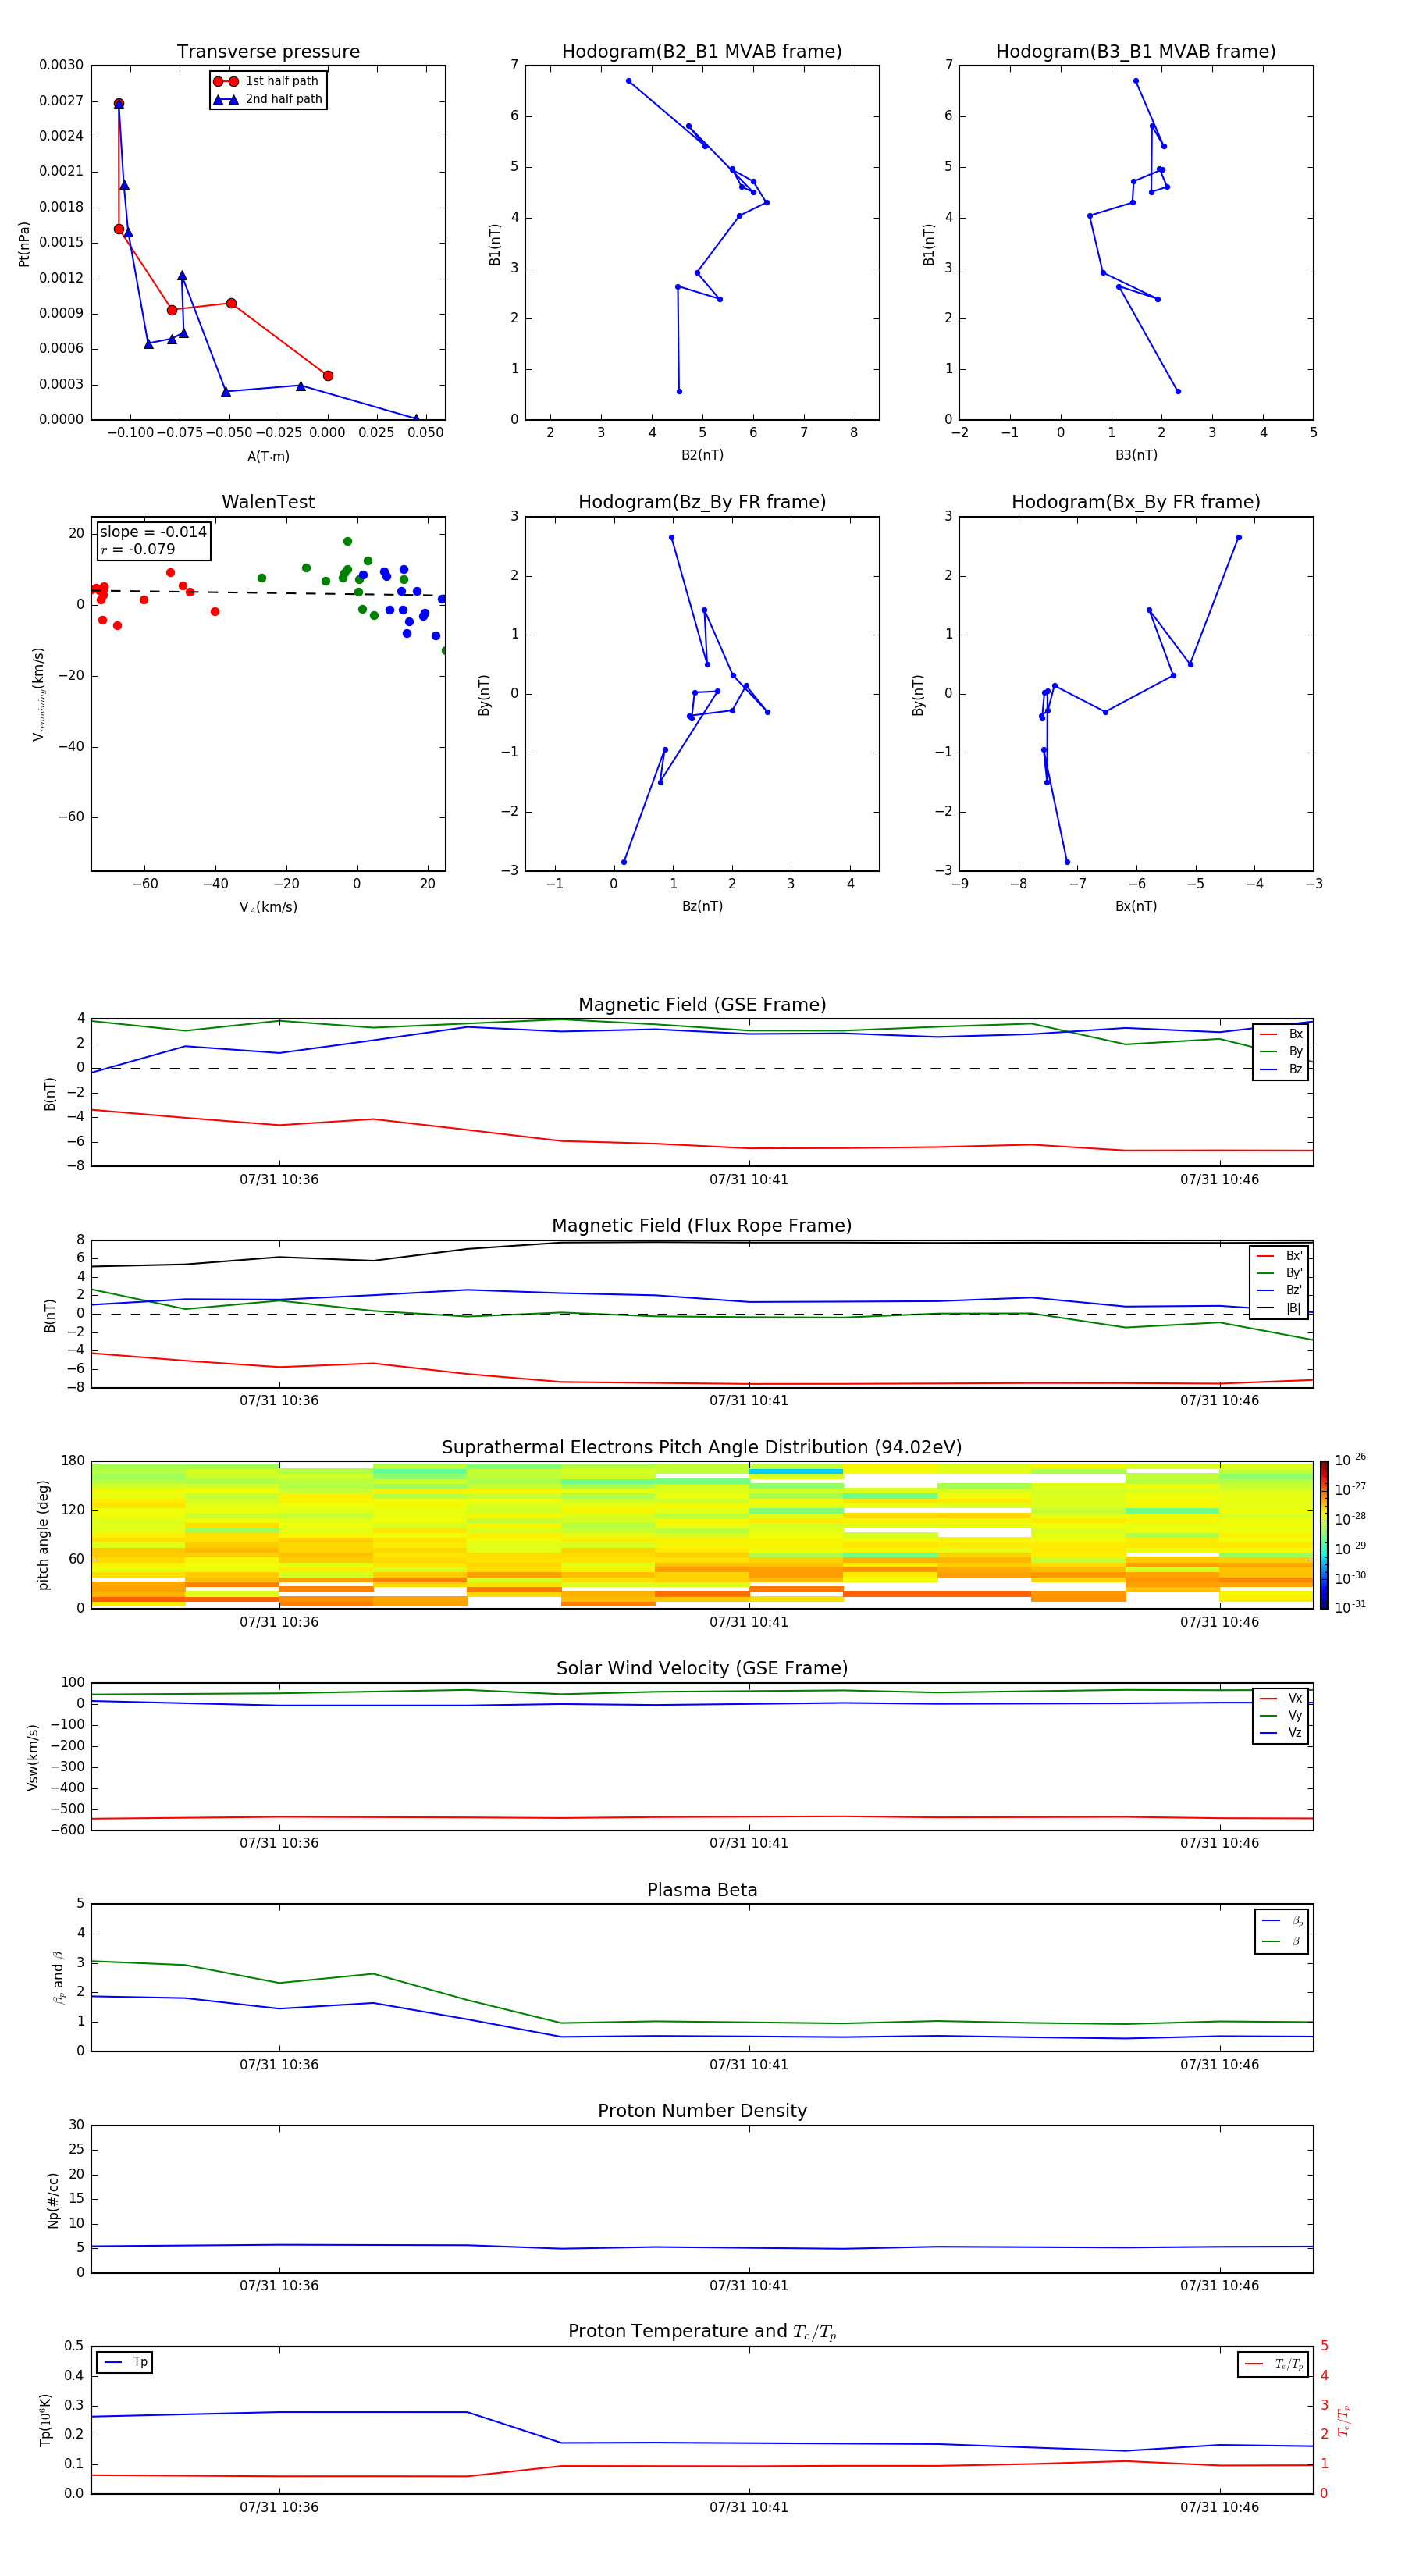Click the '10^-31' colorbar tick label
This screenshot has width=1405, height=2576.
coord(1350,1607)
